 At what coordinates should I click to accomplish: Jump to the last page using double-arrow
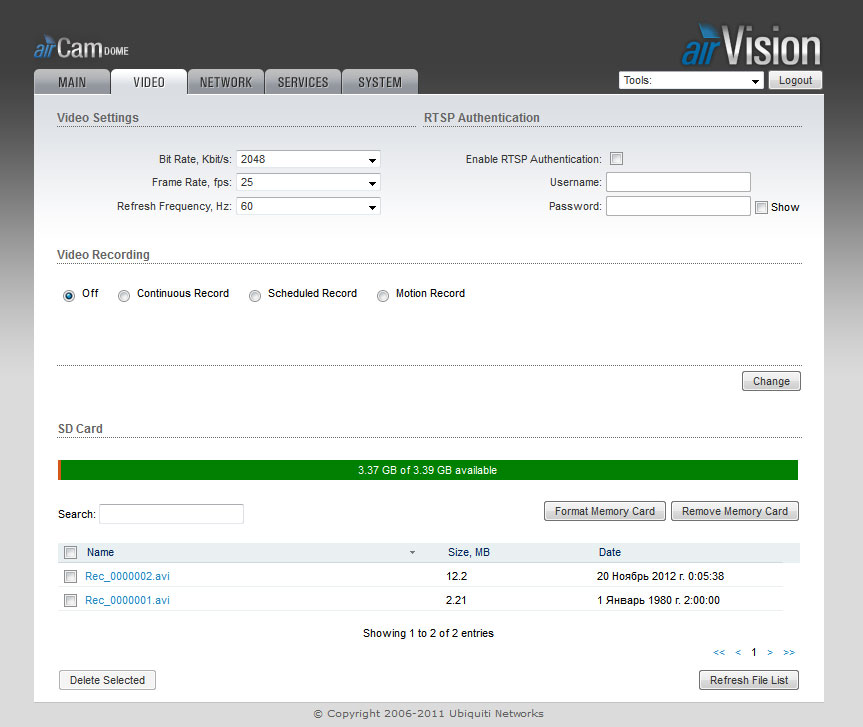point(789,652)
